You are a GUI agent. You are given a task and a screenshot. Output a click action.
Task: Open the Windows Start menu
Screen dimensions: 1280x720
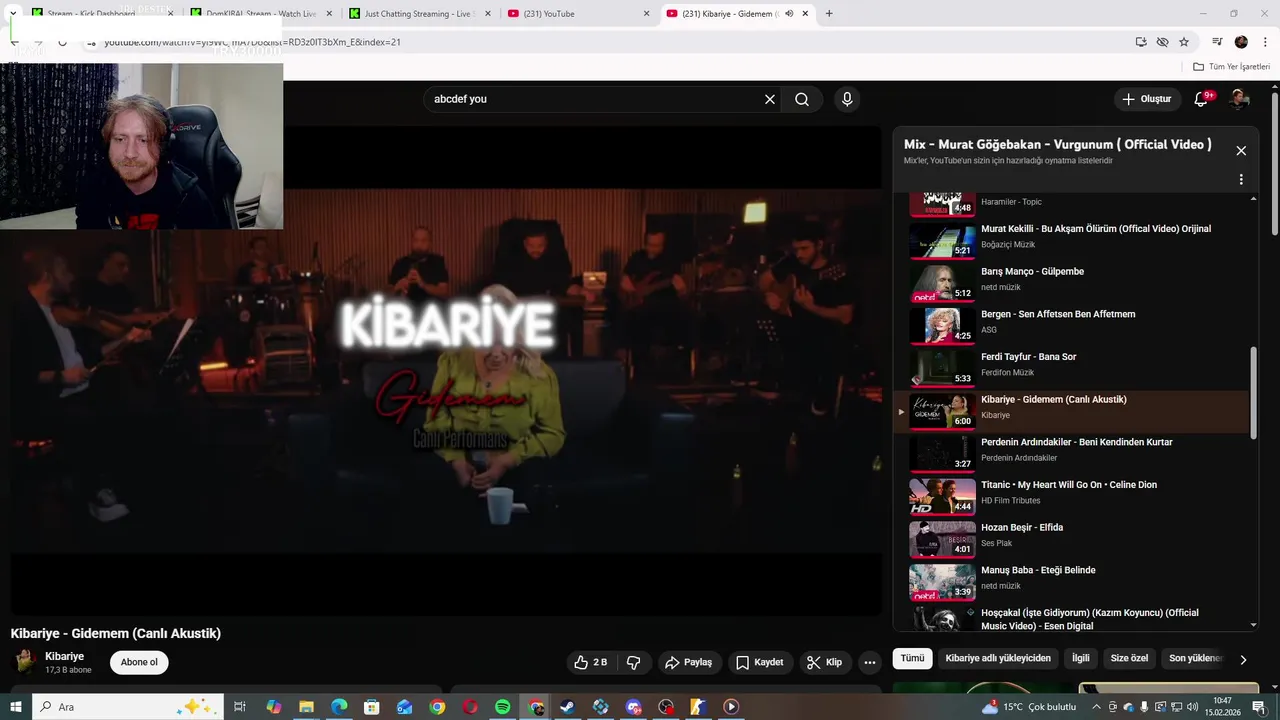pos(15,707)
